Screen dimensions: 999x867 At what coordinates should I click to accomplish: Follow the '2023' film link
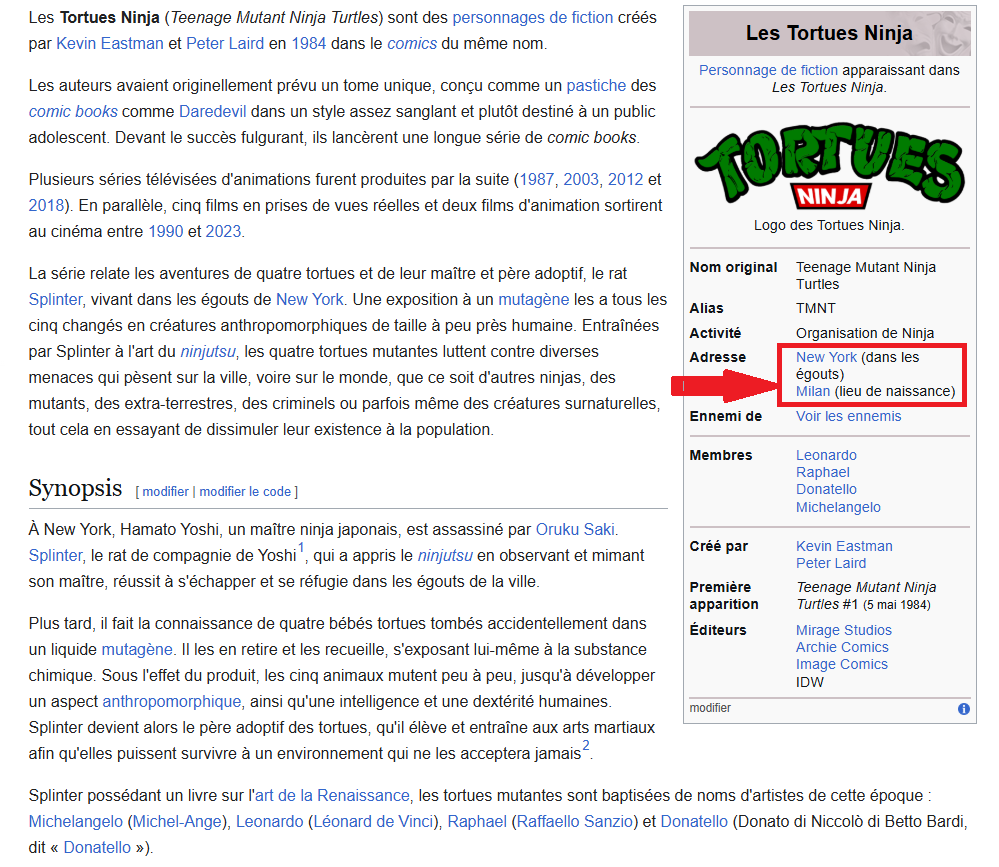223,231
